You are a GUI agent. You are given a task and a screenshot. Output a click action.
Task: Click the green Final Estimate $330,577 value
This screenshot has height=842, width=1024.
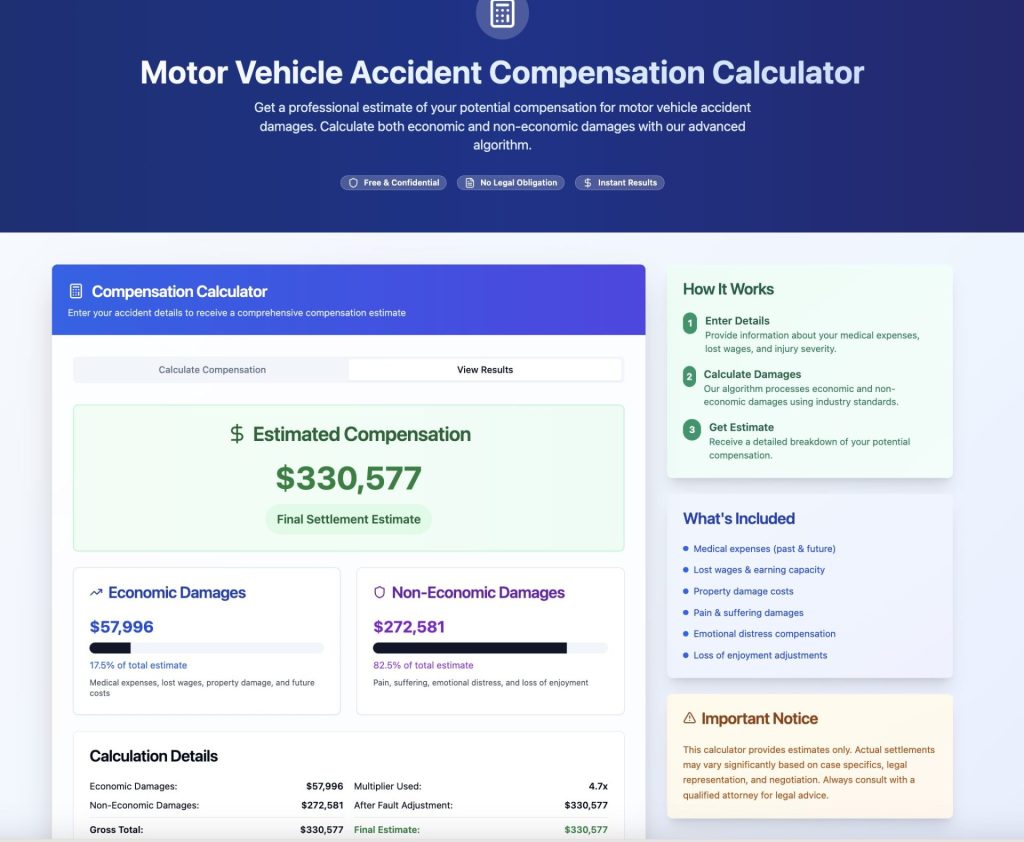586,830
